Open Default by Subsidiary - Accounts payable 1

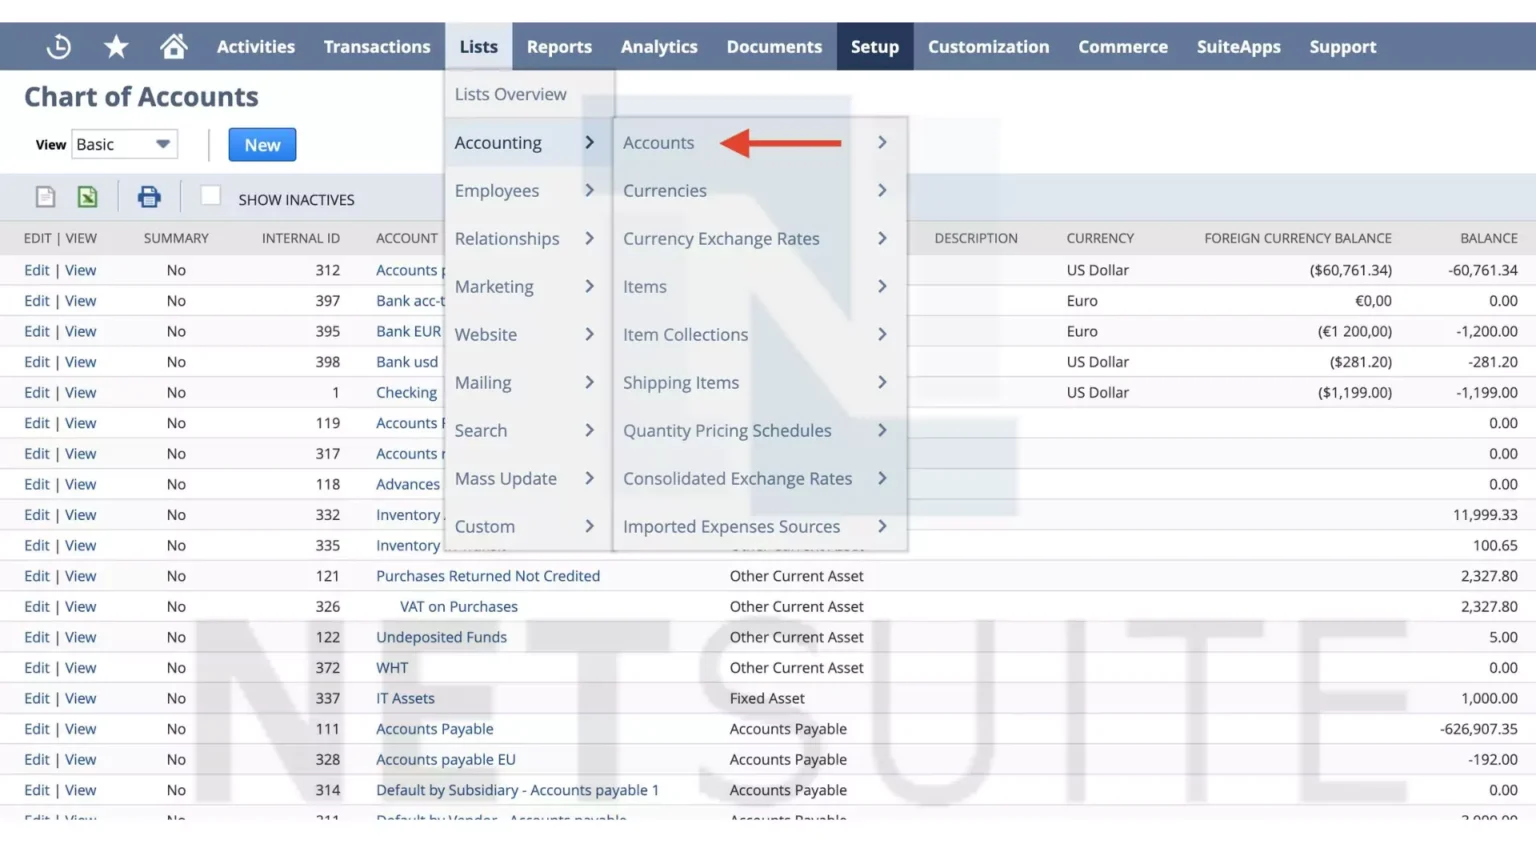(x=517, y=790)
